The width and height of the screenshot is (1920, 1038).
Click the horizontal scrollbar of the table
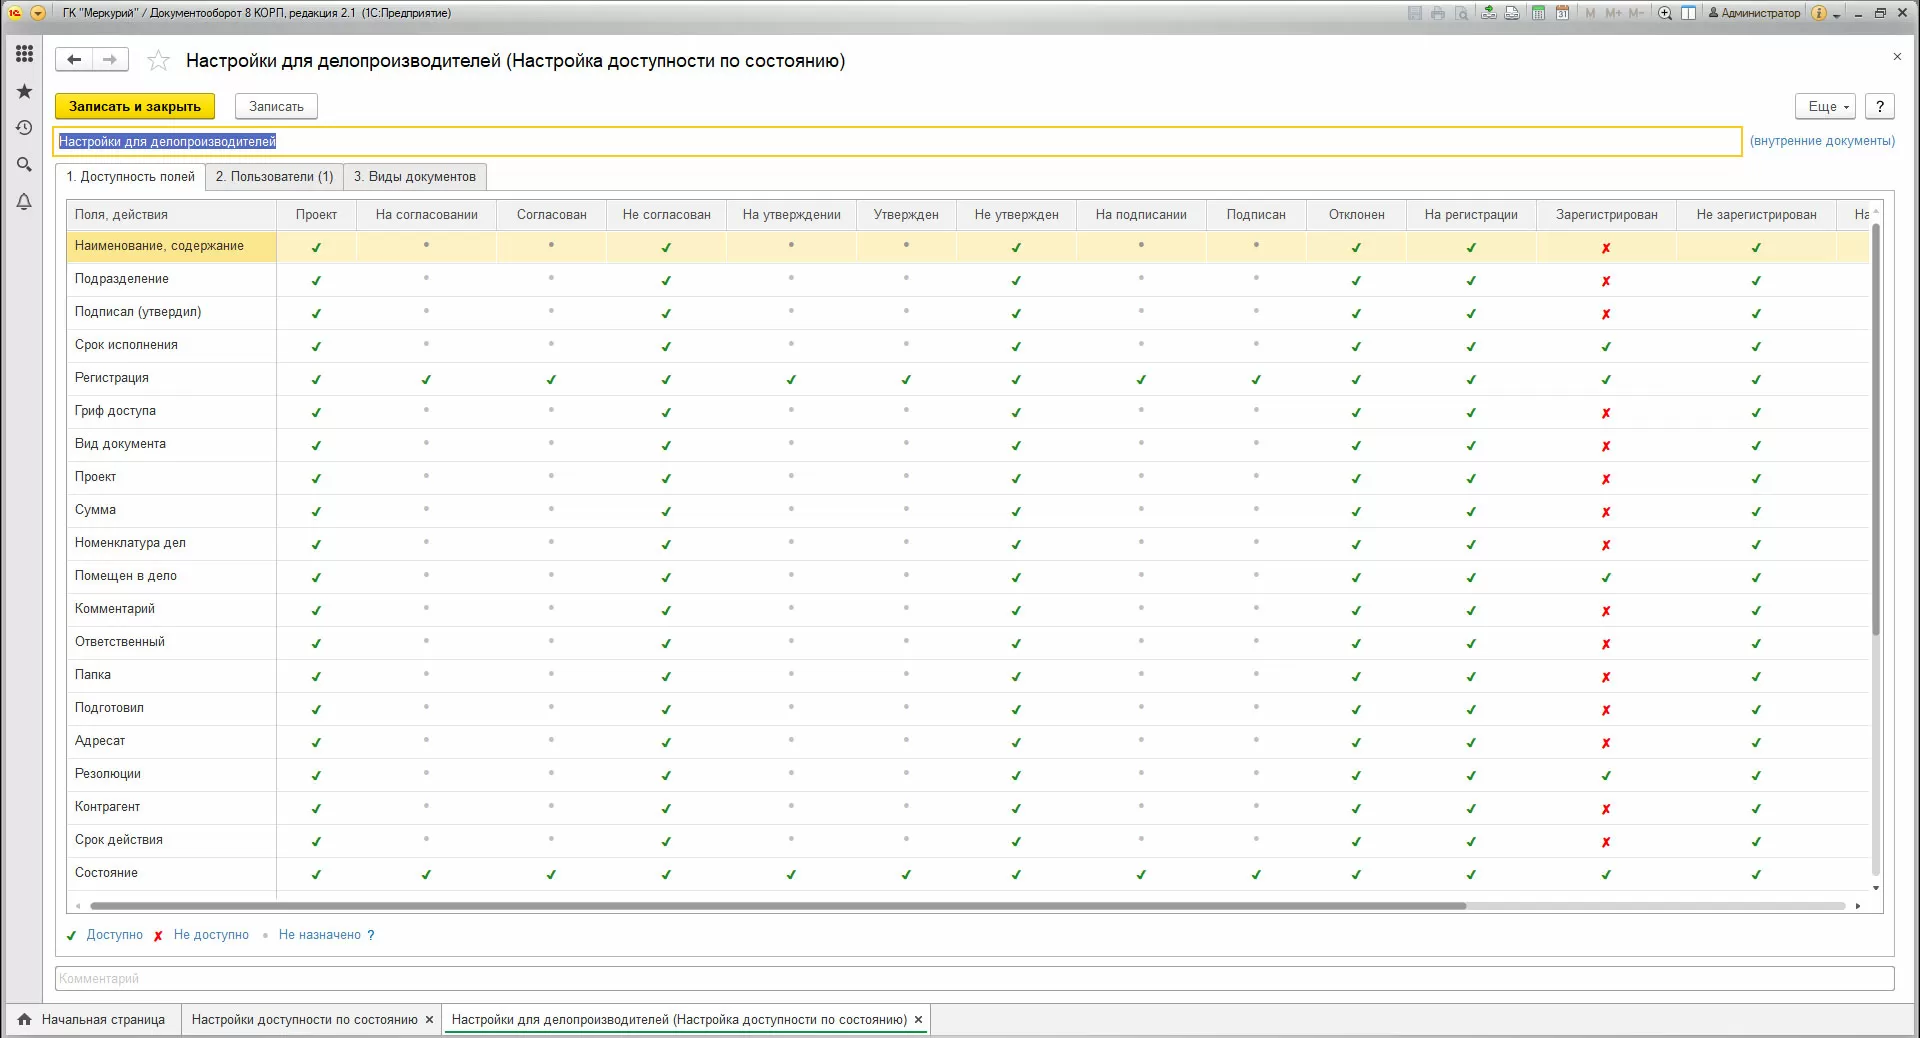click(x=777, y=906)
